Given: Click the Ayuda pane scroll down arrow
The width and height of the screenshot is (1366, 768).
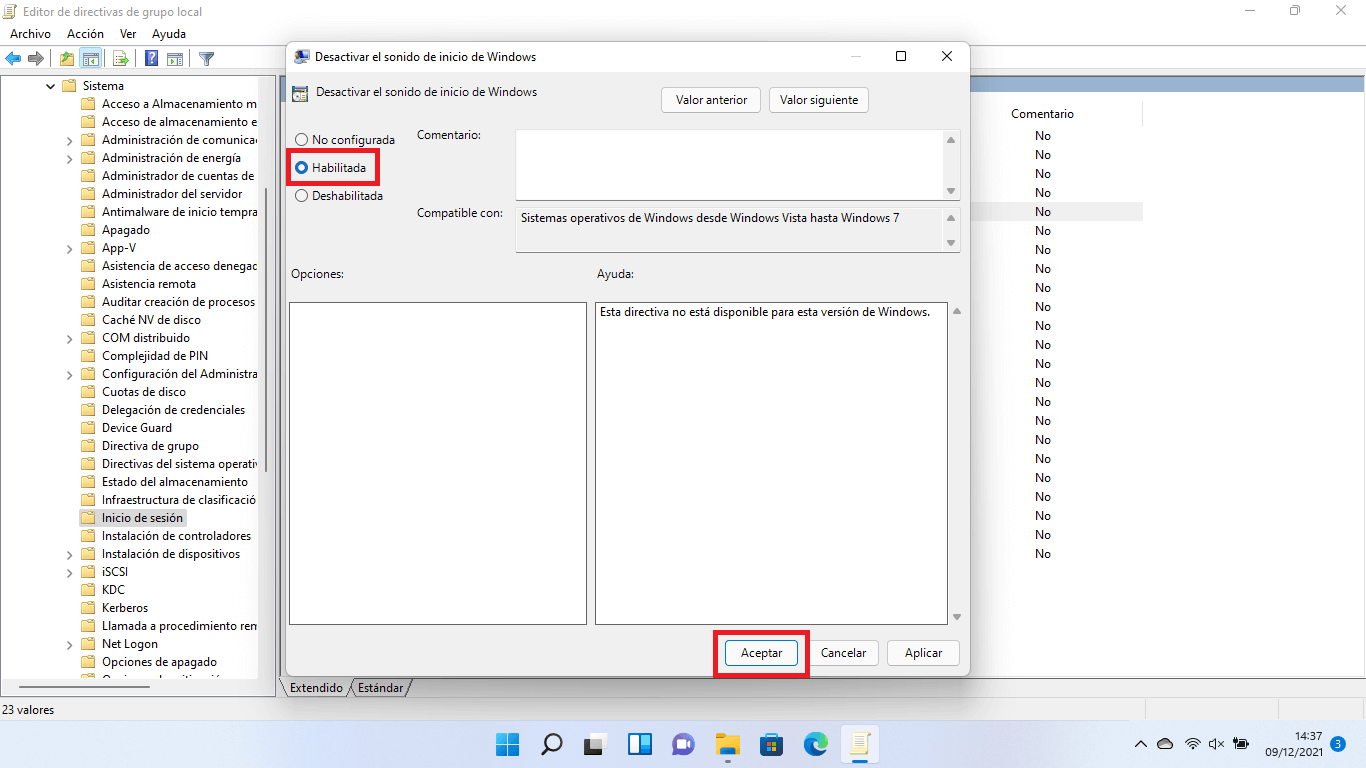Looking at the screenshot, I should click(956, 617).
